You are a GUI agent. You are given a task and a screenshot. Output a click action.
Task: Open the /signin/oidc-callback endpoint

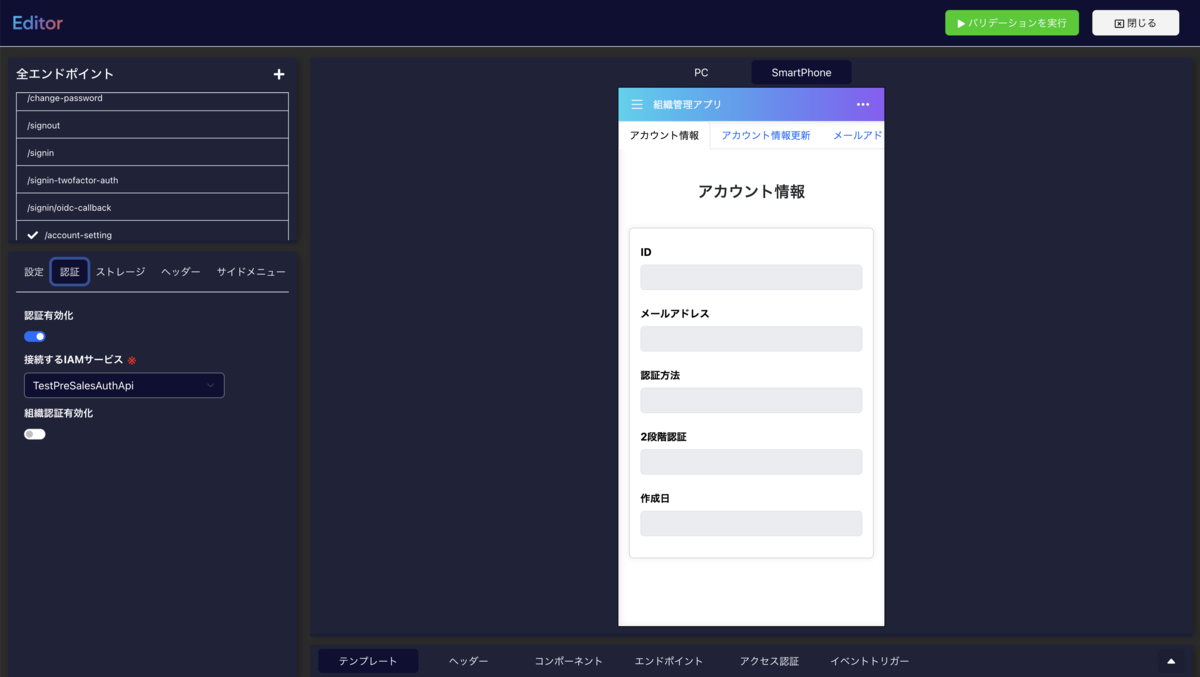152,207
